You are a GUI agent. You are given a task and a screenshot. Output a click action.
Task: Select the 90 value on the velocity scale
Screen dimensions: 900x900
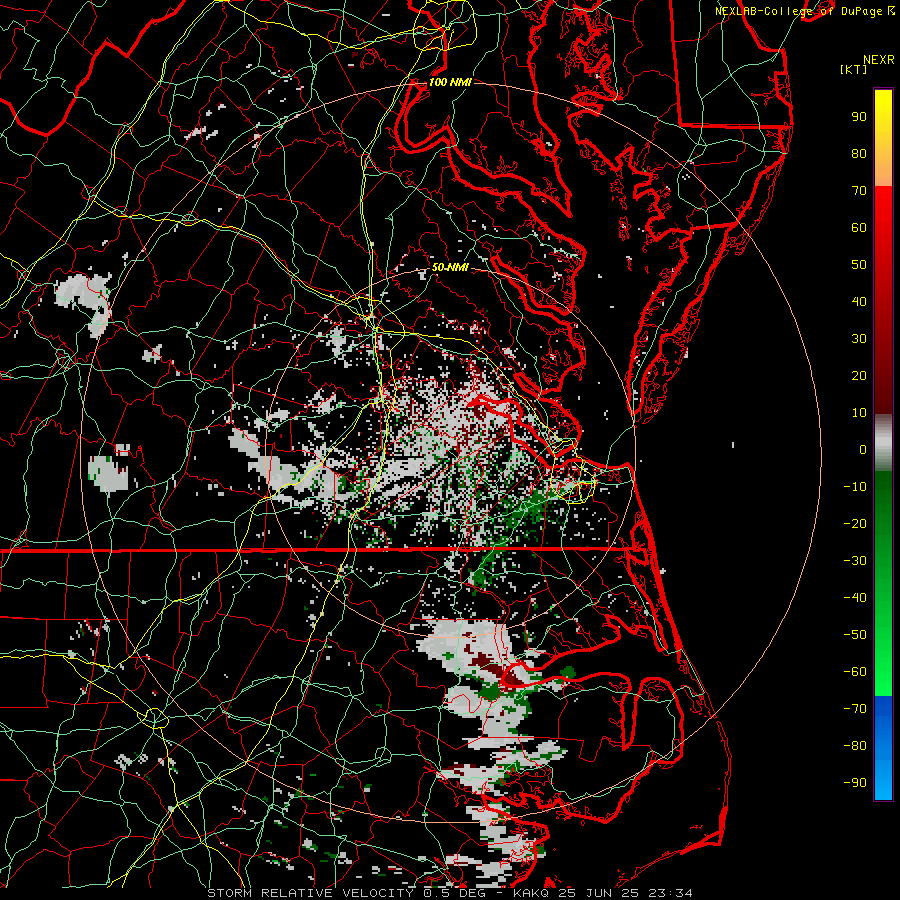pyautogui.click(x=859, y=117)
